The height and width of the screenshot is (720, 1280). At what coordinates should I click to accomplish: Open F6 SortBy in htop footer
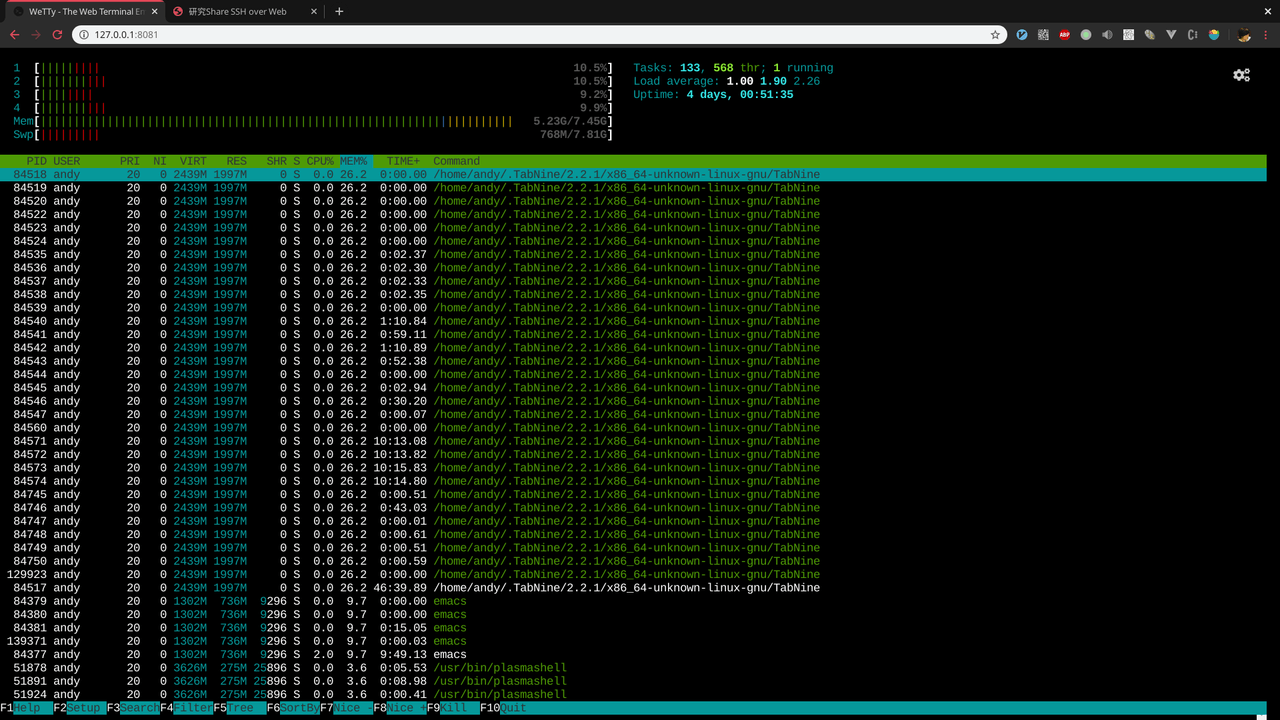(294, 708)
